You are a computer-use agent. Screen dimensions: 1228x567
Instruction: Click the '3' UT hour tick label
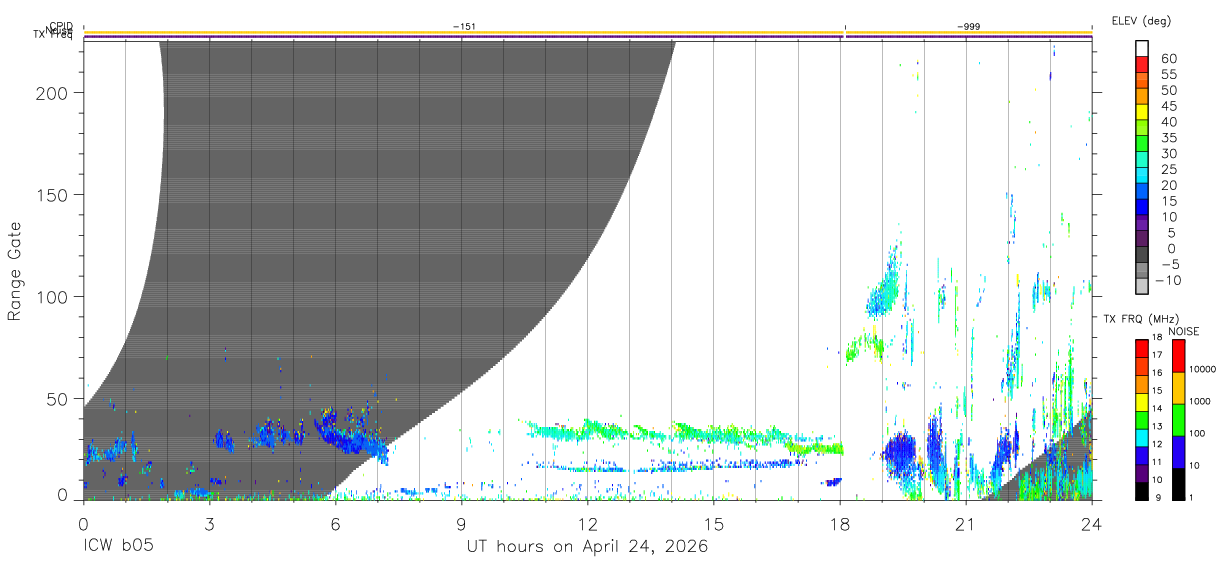209,523
